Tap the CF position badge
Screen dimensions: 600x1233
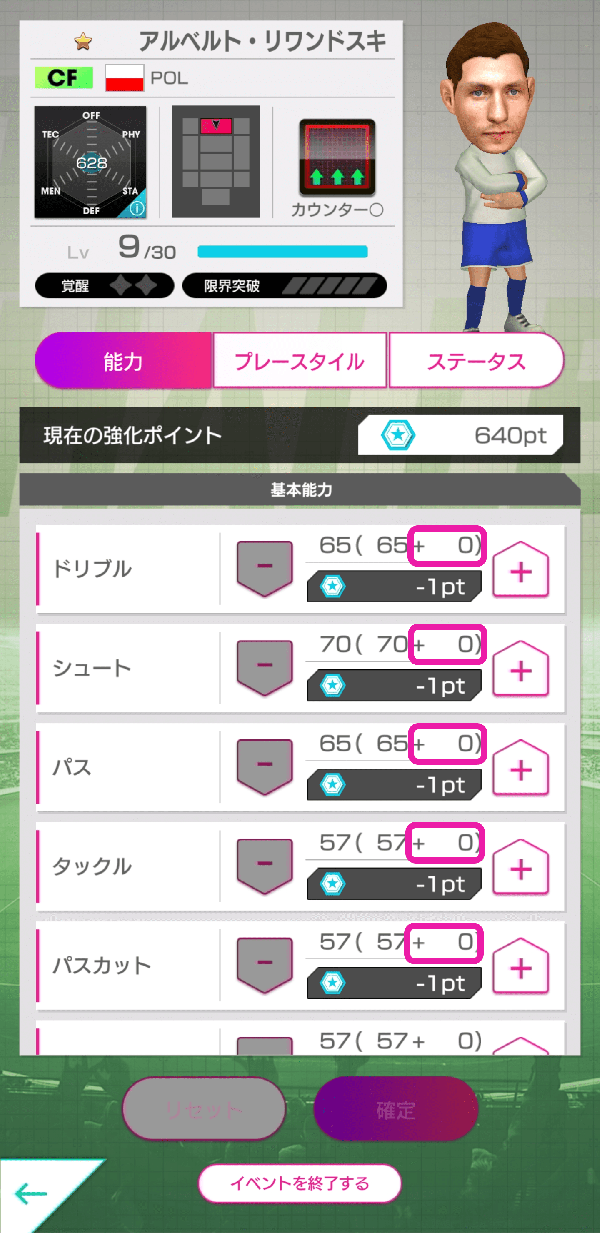63,78
